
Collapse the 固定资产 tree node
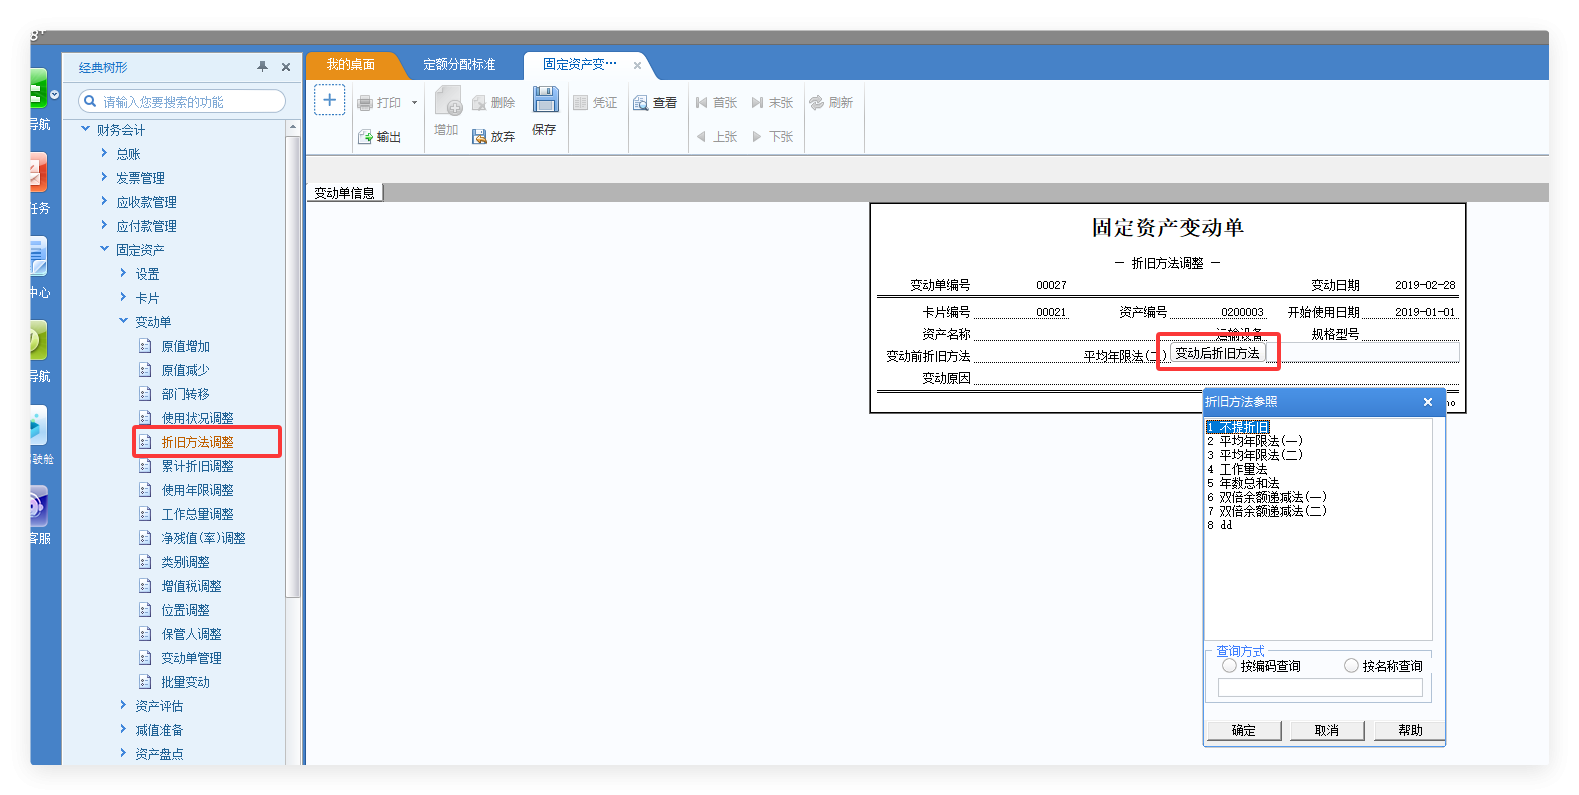pyautogui.click(x=104, y=249)
